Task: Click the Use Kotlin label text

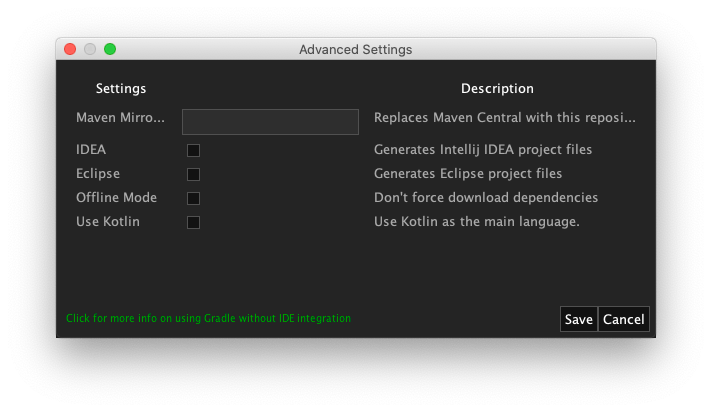Action: point(108,222)
